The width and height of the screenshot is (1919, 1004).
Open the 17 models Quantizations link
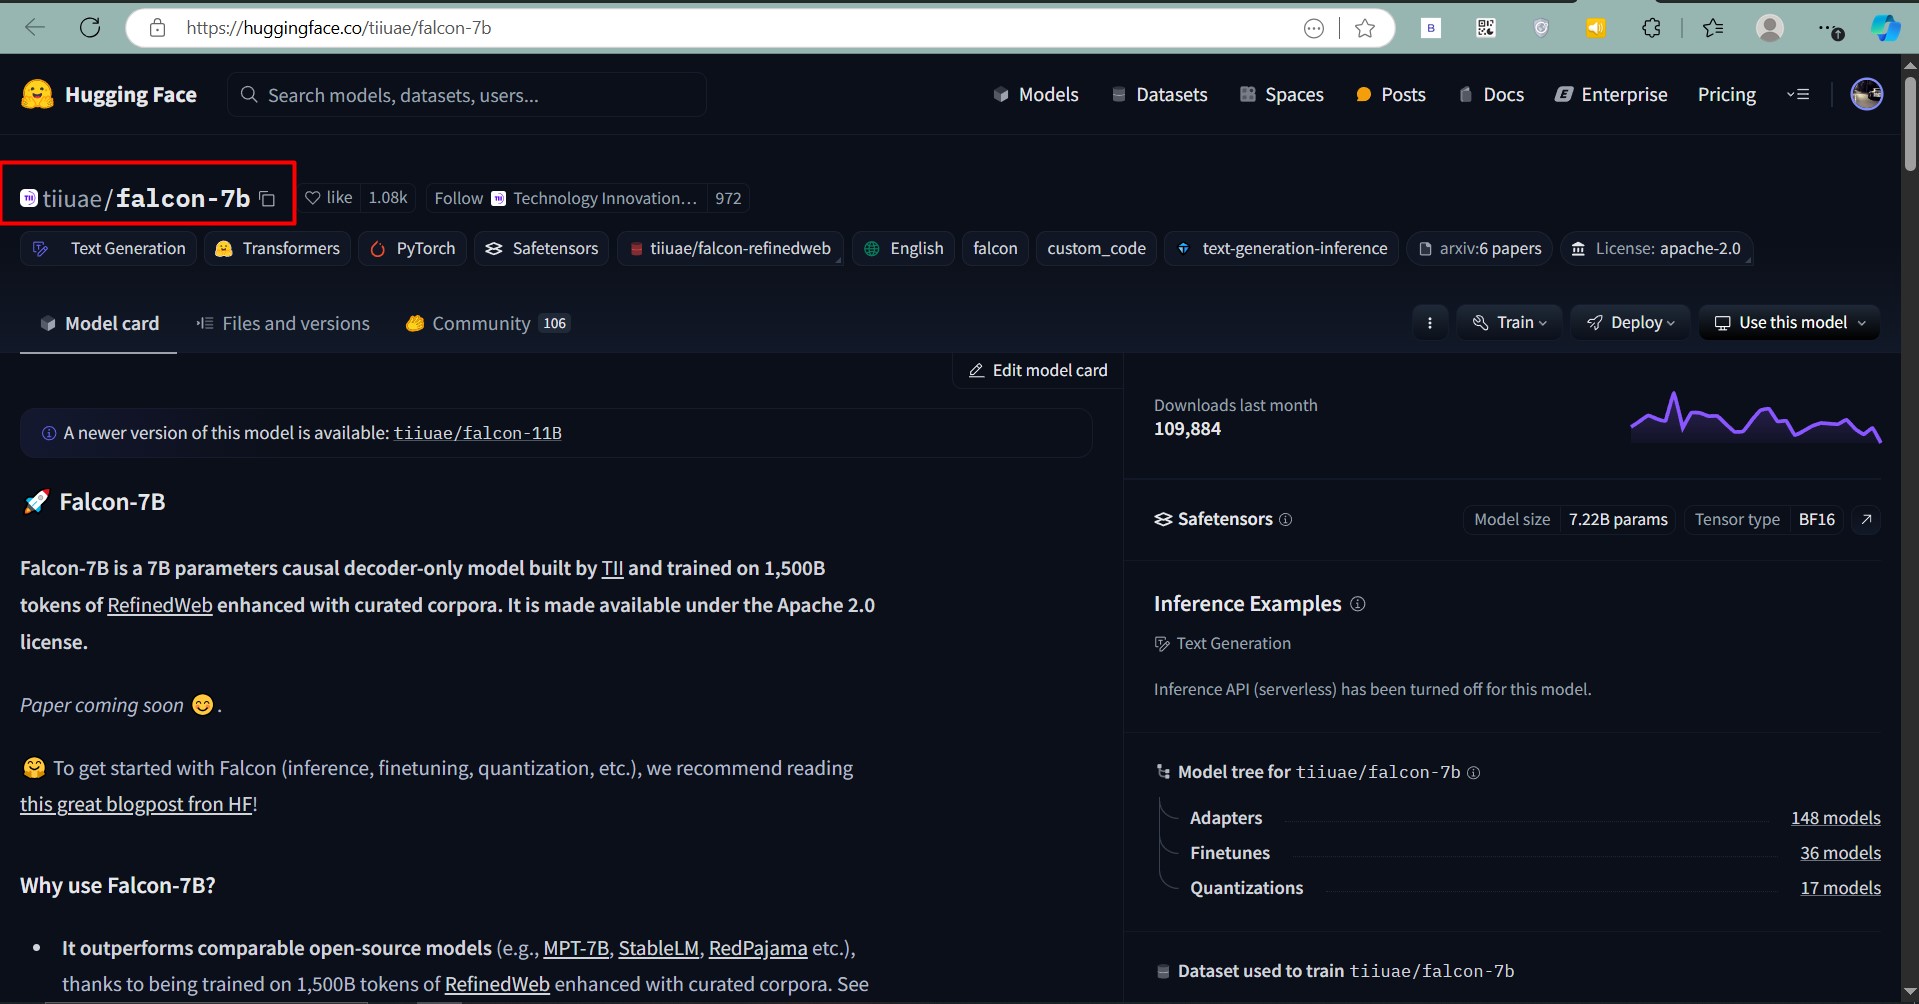tap(1840, 888)
